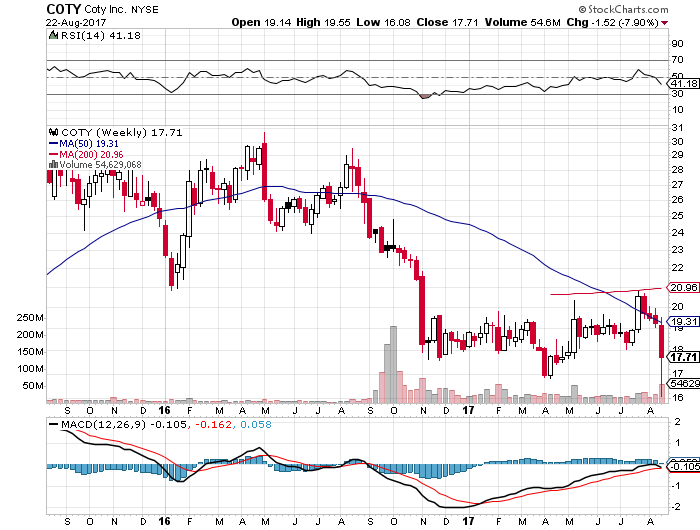This screenshot has height=530, width=700.
Task: Click the RSI mountain icon in legend
Action: [x=54, y=35]
